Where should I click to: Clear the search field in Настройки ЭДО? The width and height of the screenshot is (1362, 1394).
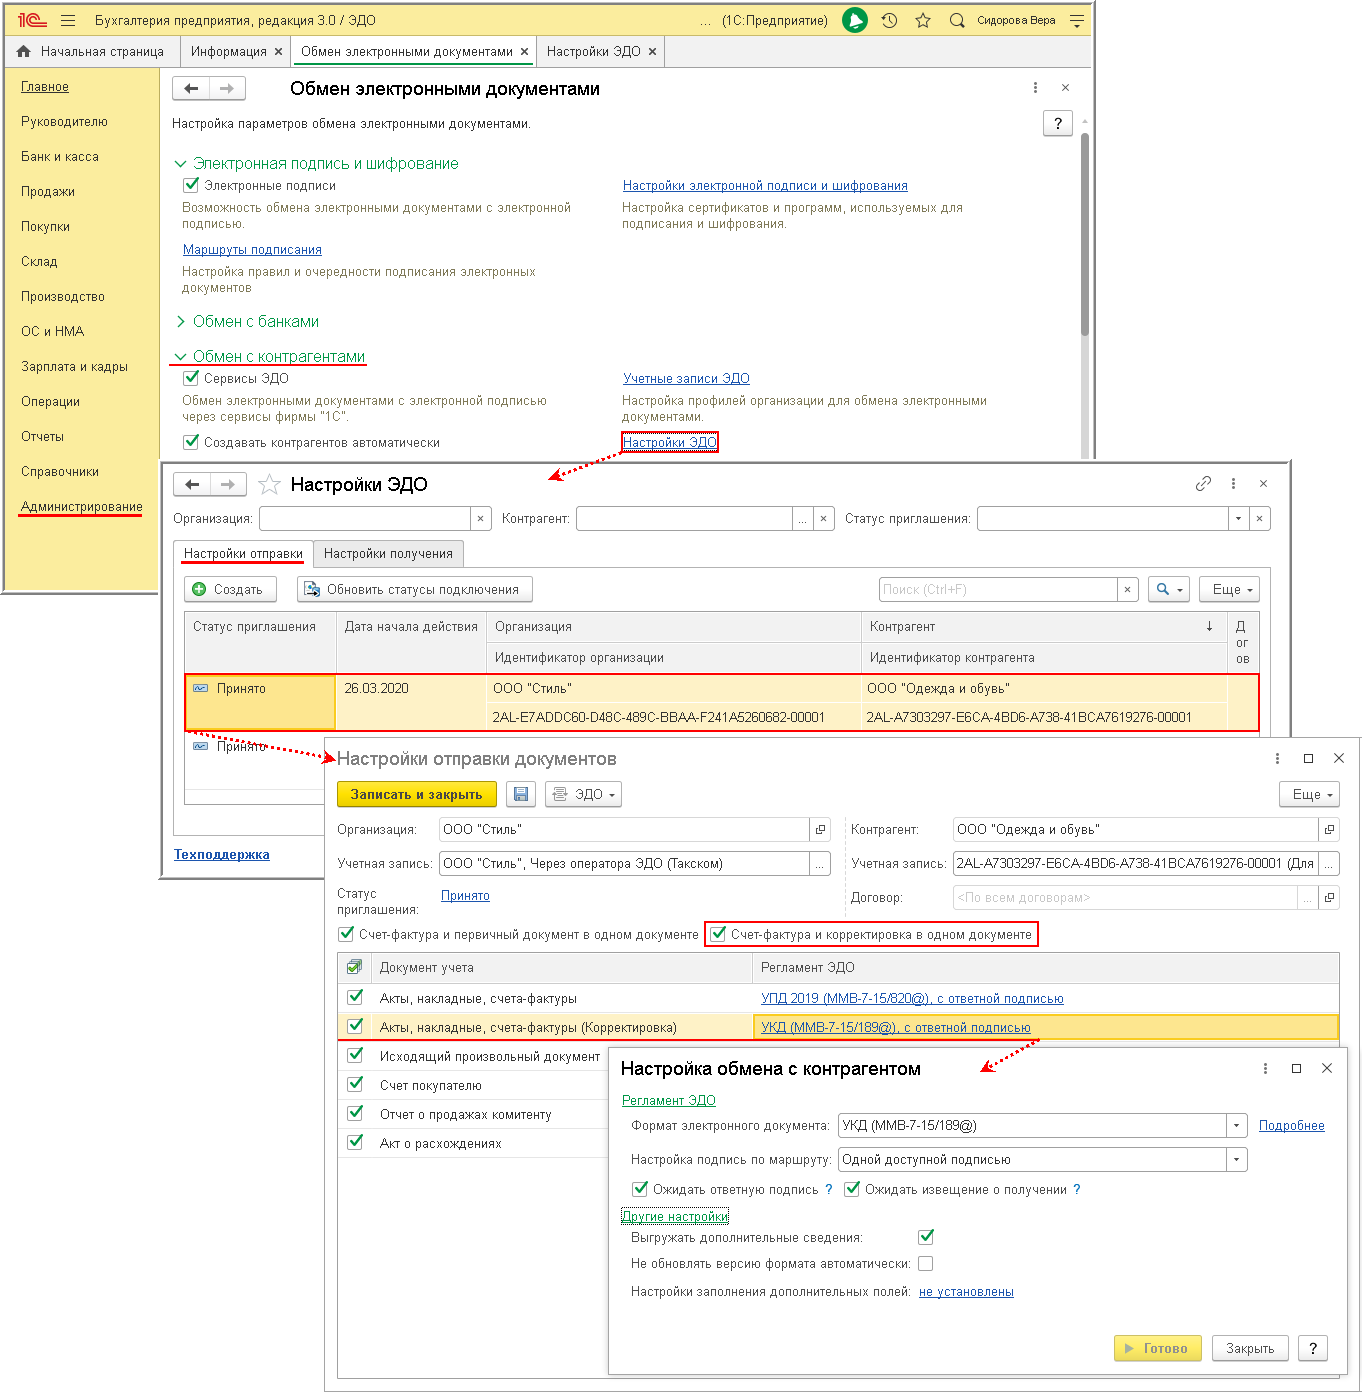pyautogui.click(x=1128, y=590)
